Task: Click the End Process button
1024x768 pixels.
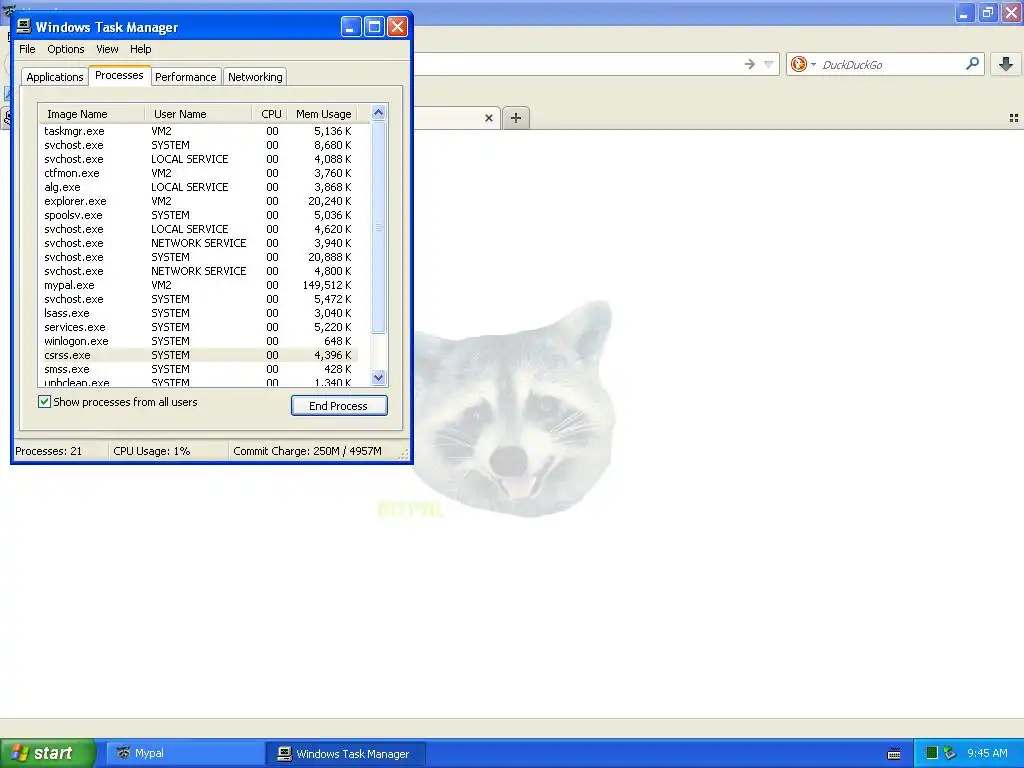Action: click(339, 406)
